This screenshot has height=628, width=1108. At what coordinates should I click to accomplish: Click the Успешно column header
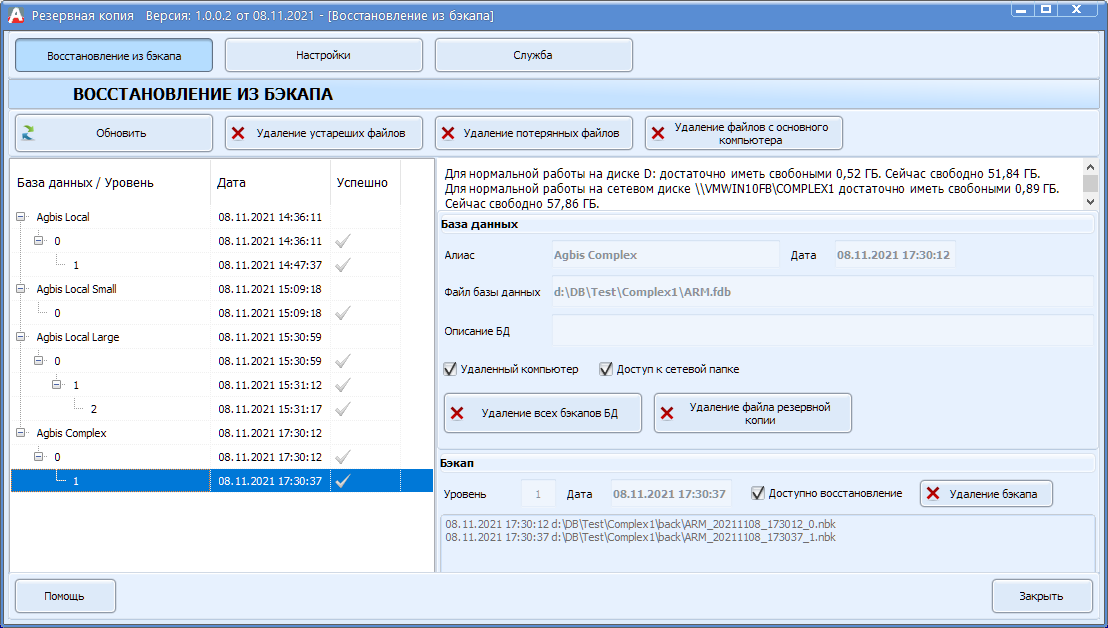[x=365, y=182]
